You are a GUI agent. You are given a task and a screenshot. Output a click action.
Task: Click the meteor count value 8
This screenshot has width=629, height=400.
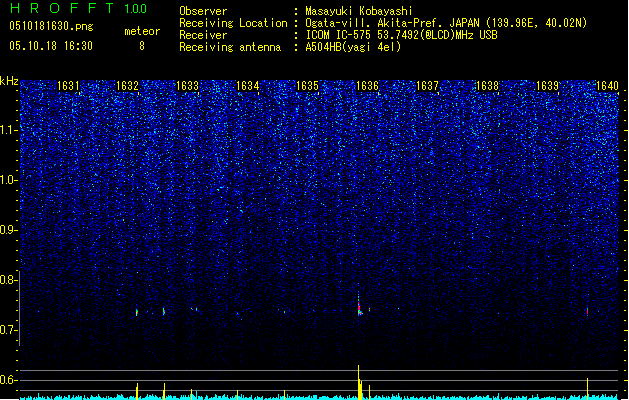[142, 46]
